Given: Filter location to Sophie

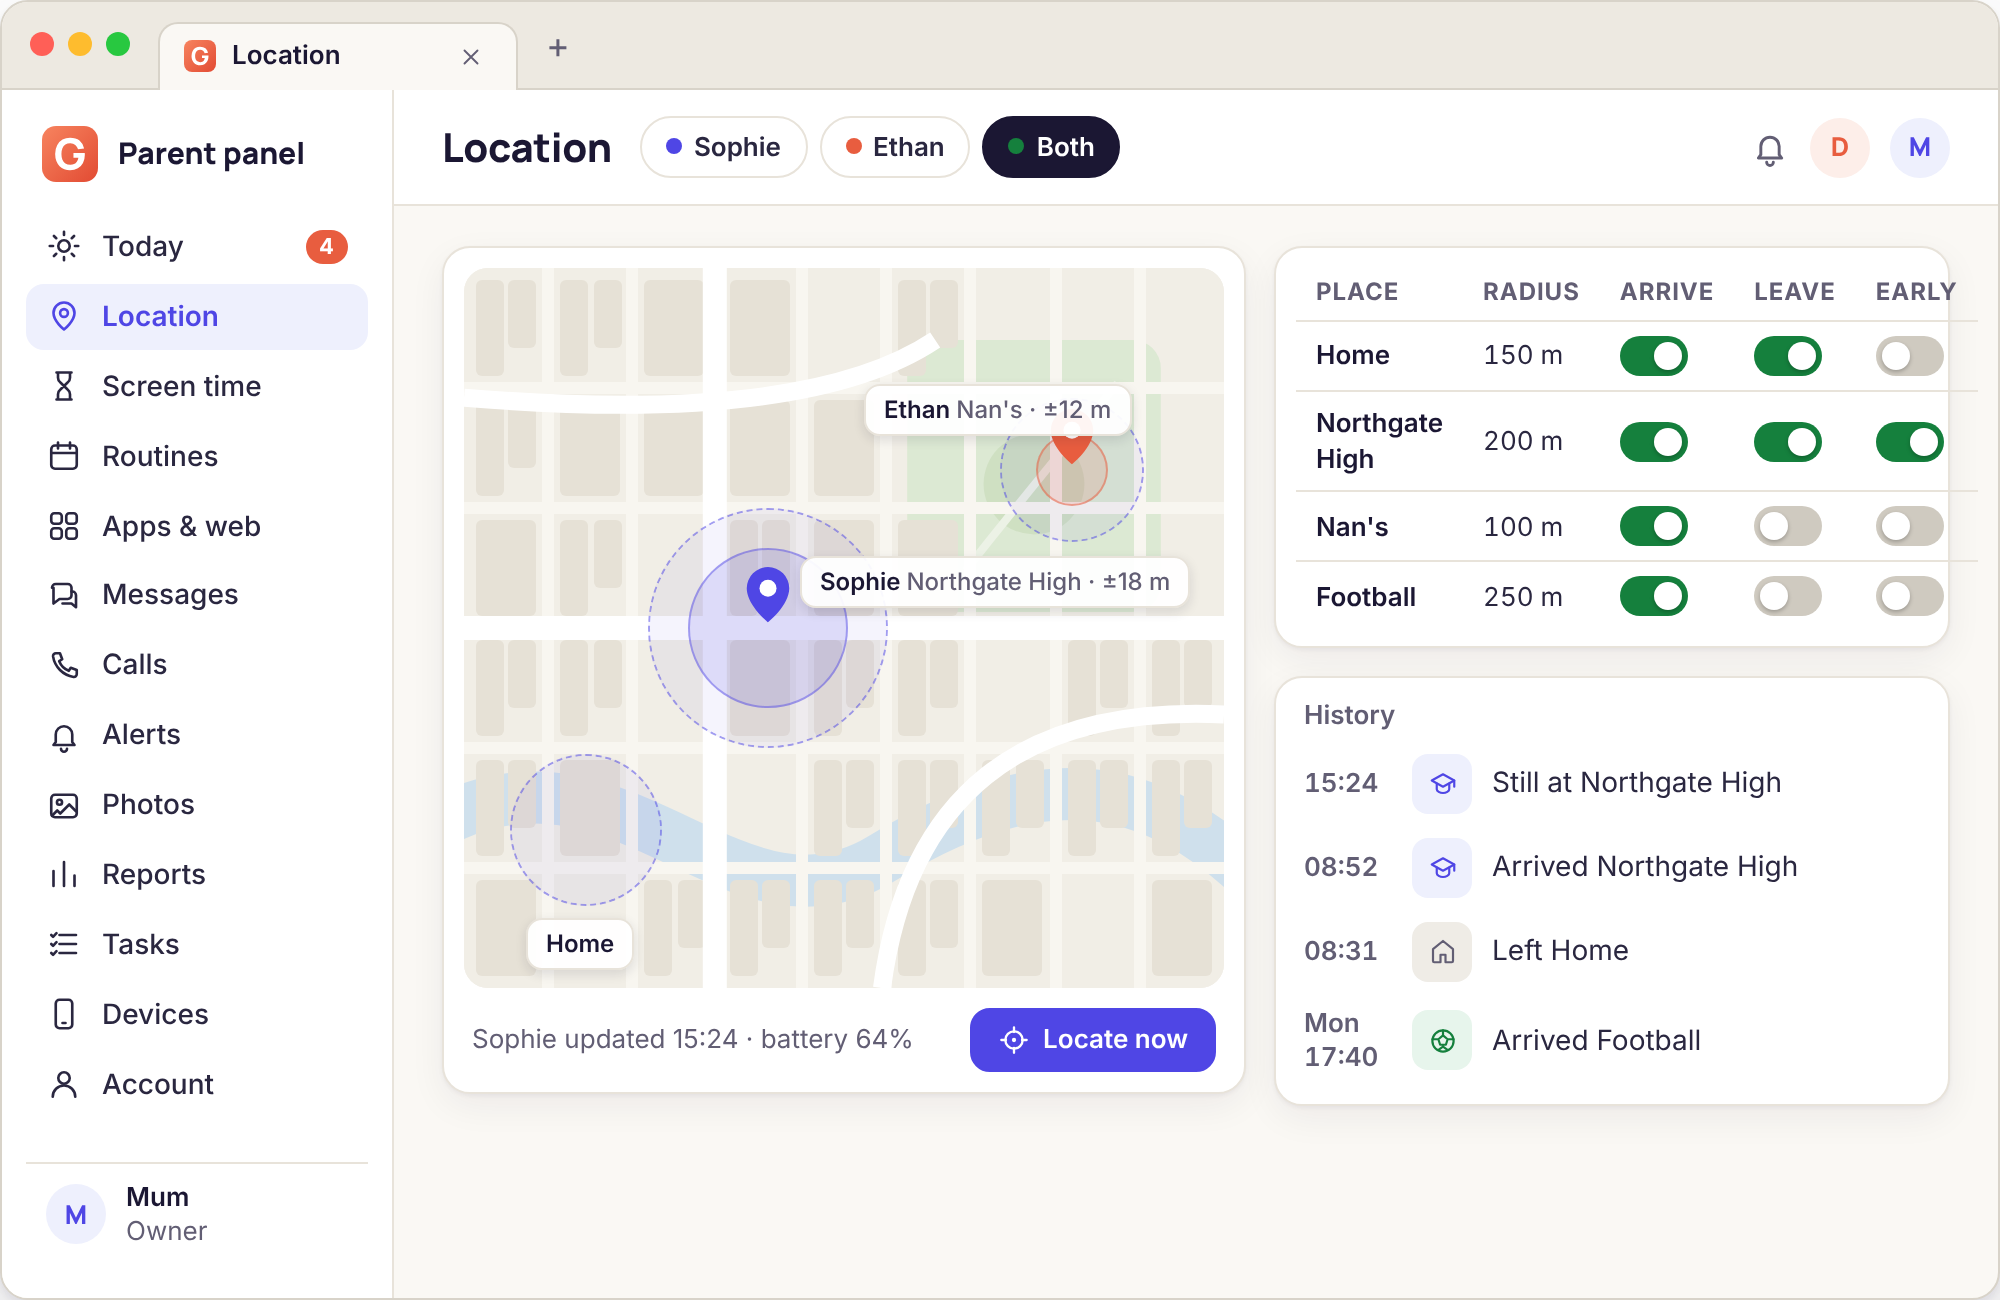Looking at the screenshot, I should pyautogui.click(x=724, y=147).
